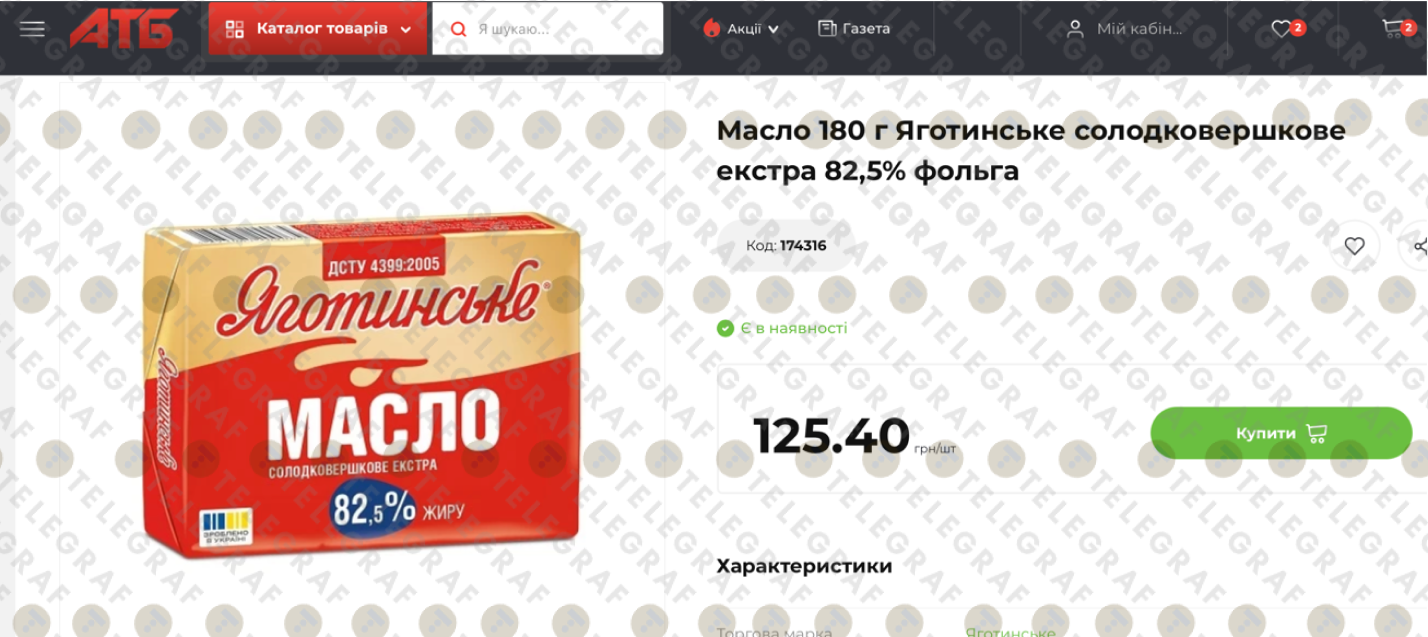This screenshot has height=637, width=1428.
Task: Expand the Акції dropdown chevron
Action: click(773, 30)
